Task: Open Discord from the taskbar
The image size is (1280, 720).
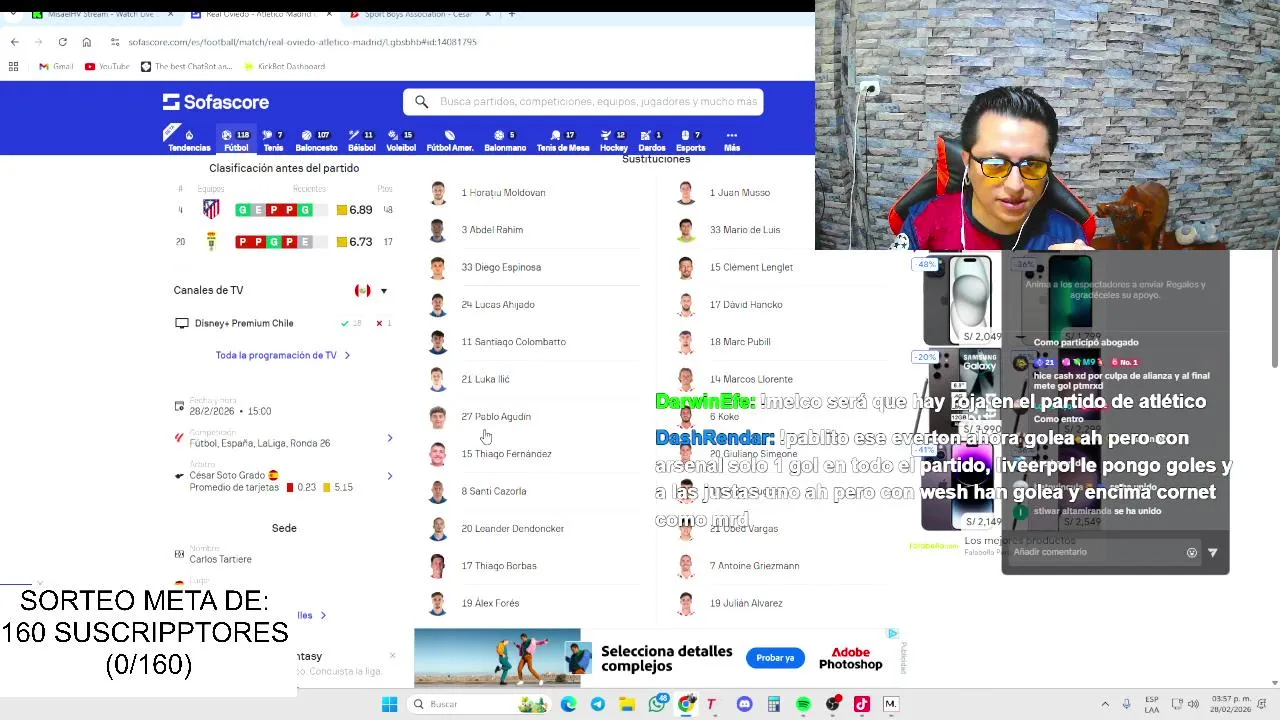Action: click(744, 704)
